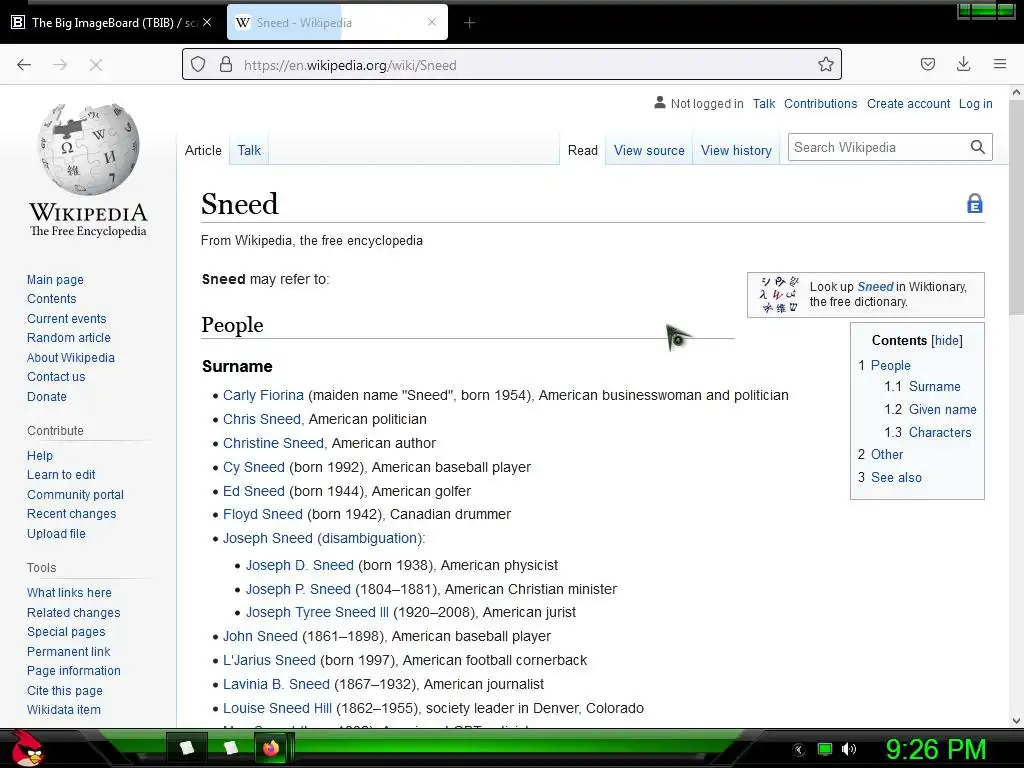
Task: Bookmark this page with the star icon
Action: pos(825,65)
